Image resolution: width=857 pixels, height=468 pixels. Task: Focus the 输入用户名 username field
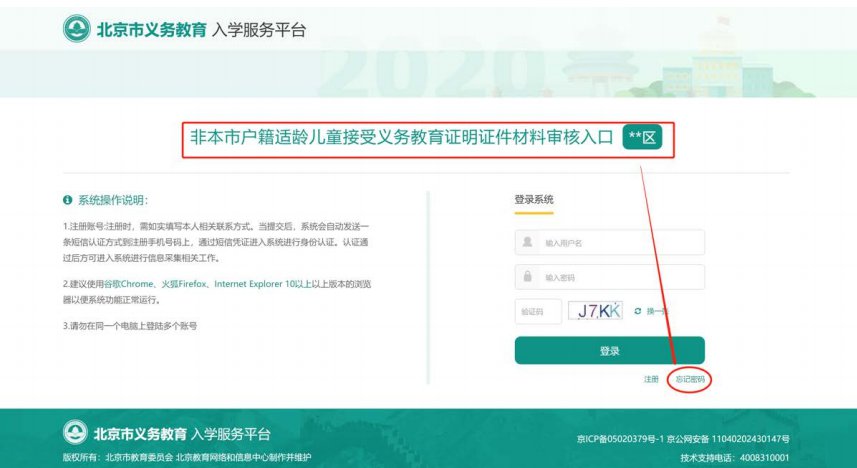point(609,242)
